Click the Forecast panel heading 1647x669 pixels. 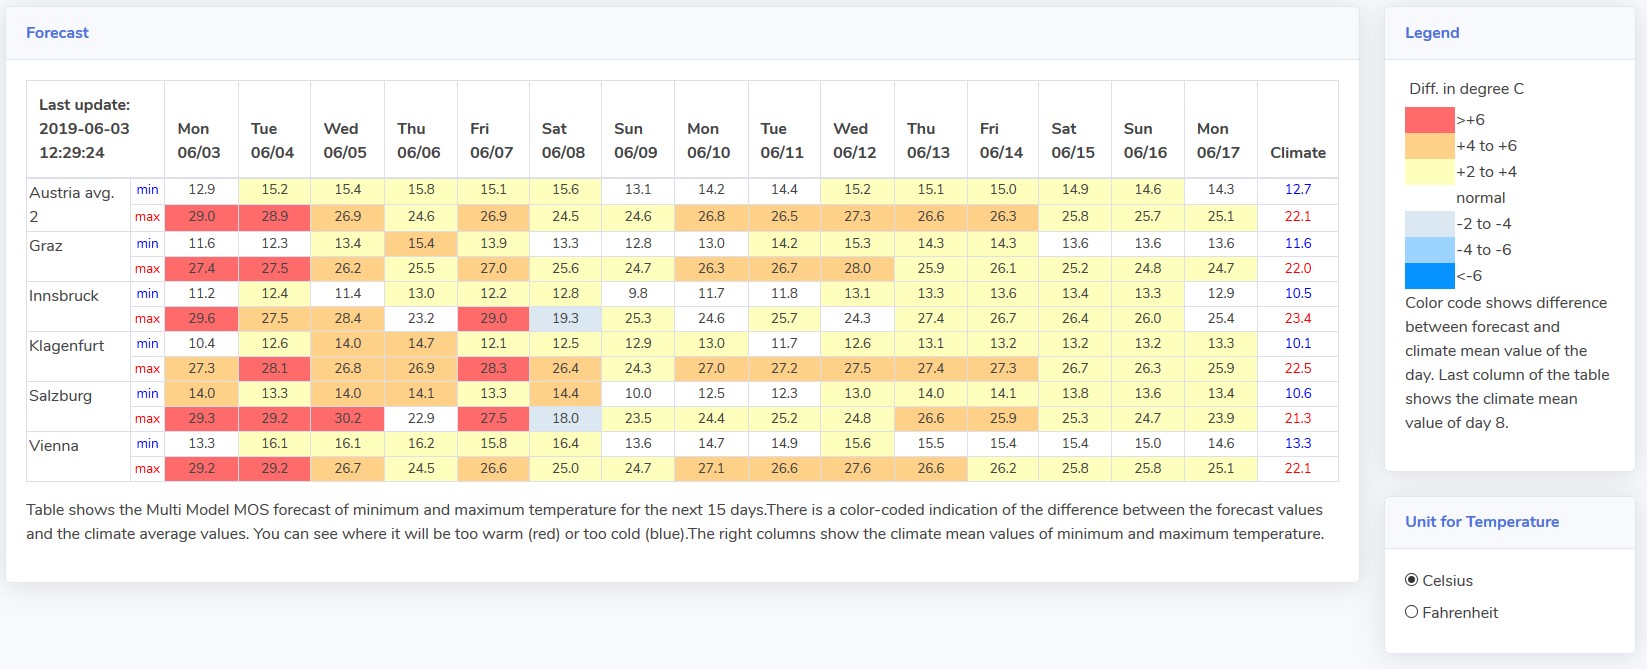[57, 33]
